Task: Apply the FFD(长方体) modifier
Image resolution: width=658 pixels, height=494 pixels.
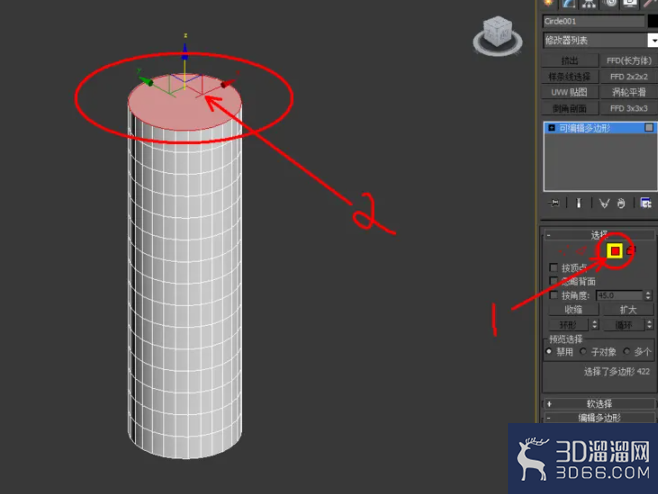Action: [x=629, y=61]
